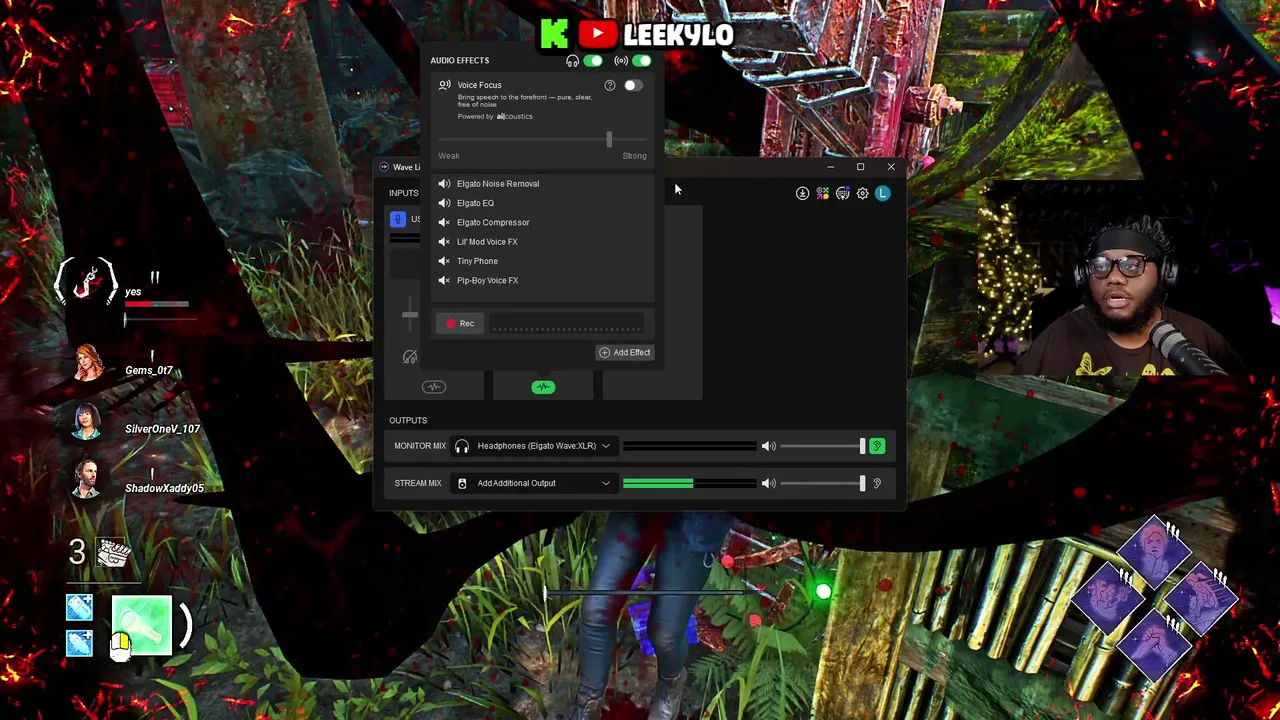Viewport: 1280px width, 720px height.
Task: Open the download updates icon in Wave Link
Action: tap(802, 194)
